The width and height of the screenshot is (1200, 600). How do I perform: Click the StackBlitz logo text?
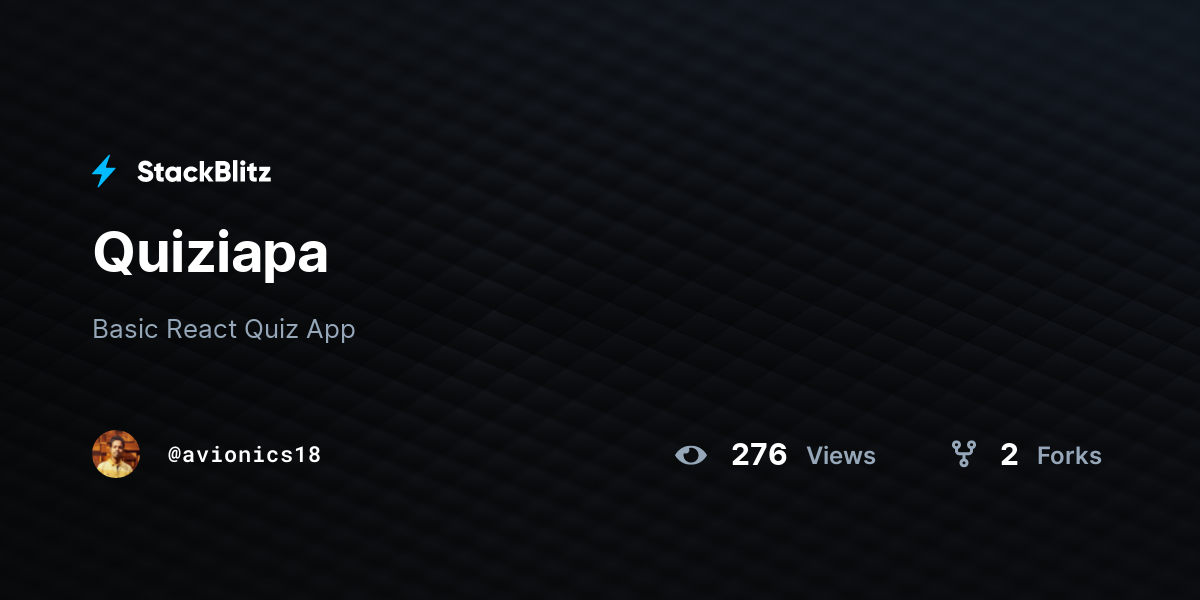(204, 172)
